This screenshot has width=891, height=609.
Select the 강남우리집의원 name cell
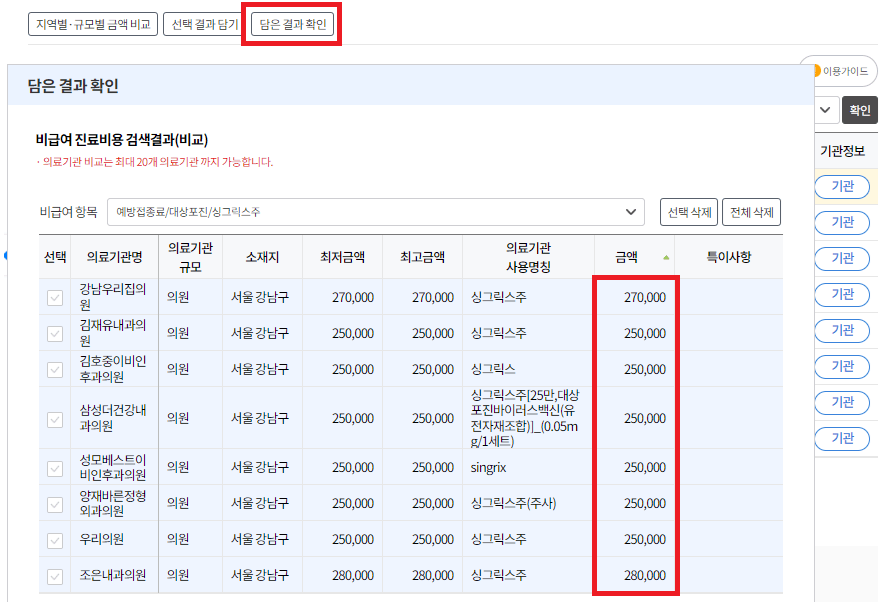point(113,297)
